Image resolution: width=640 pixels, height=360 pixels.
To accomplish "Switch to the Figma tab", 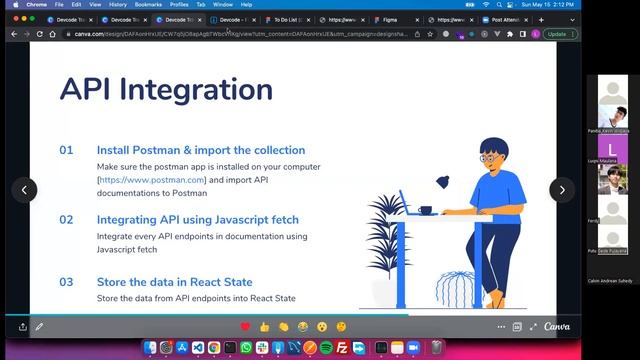I will coord(396,20).
